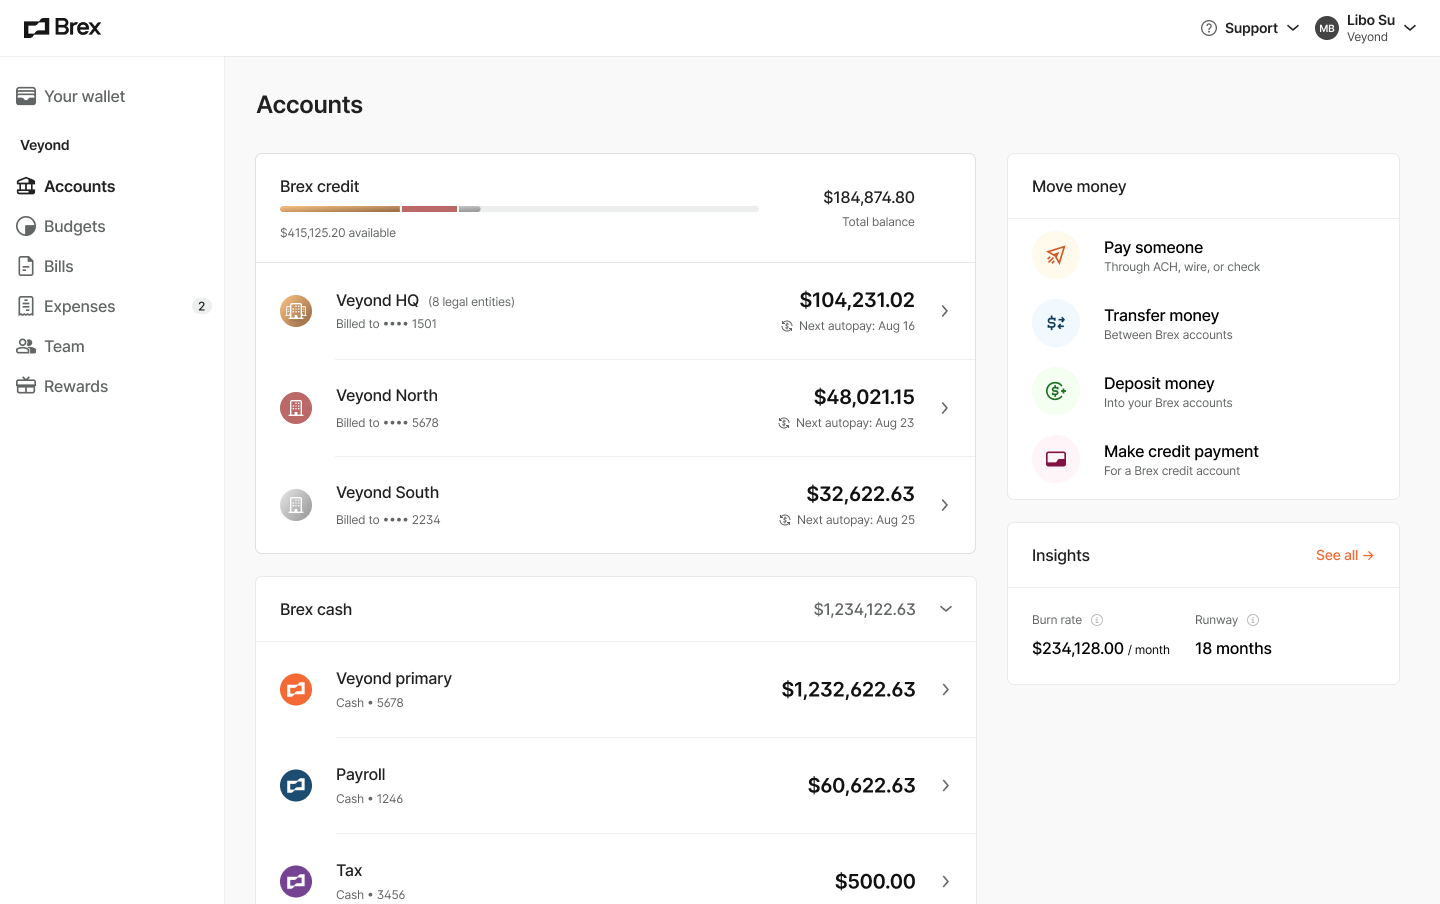Click the Veyond South building icon

296,505
